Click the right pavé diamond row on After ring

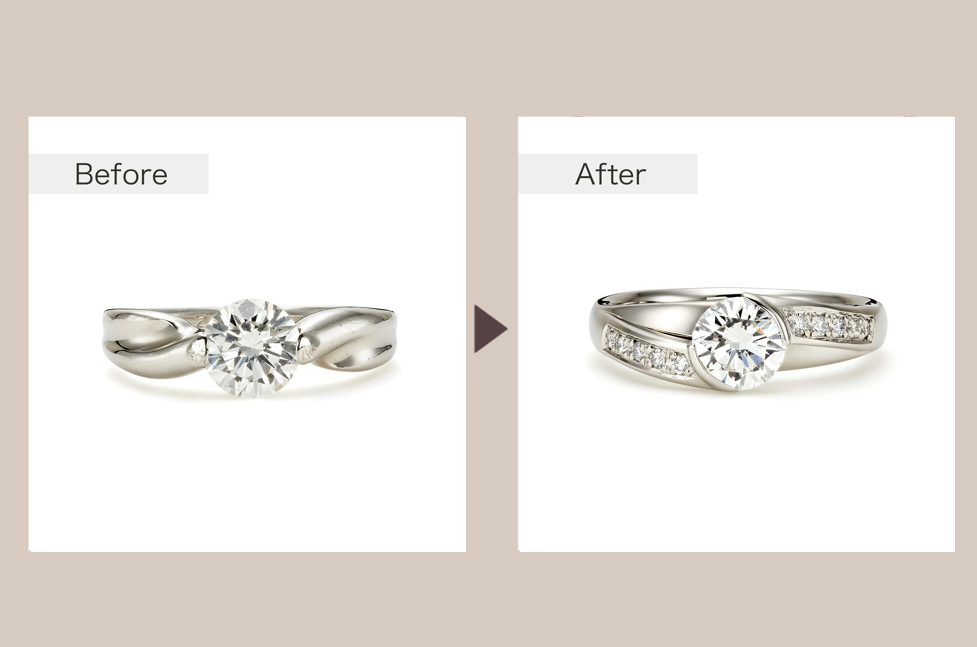point(829,325)
